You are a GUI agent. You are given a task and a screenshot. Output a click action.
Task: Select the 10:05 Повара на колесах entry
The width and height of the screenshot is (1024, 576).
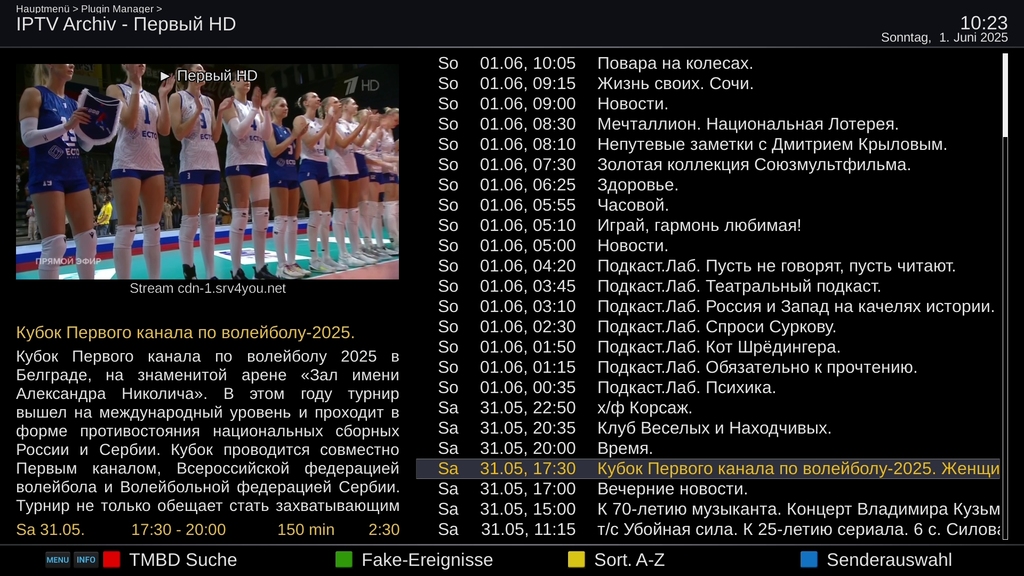click(708, 63)
